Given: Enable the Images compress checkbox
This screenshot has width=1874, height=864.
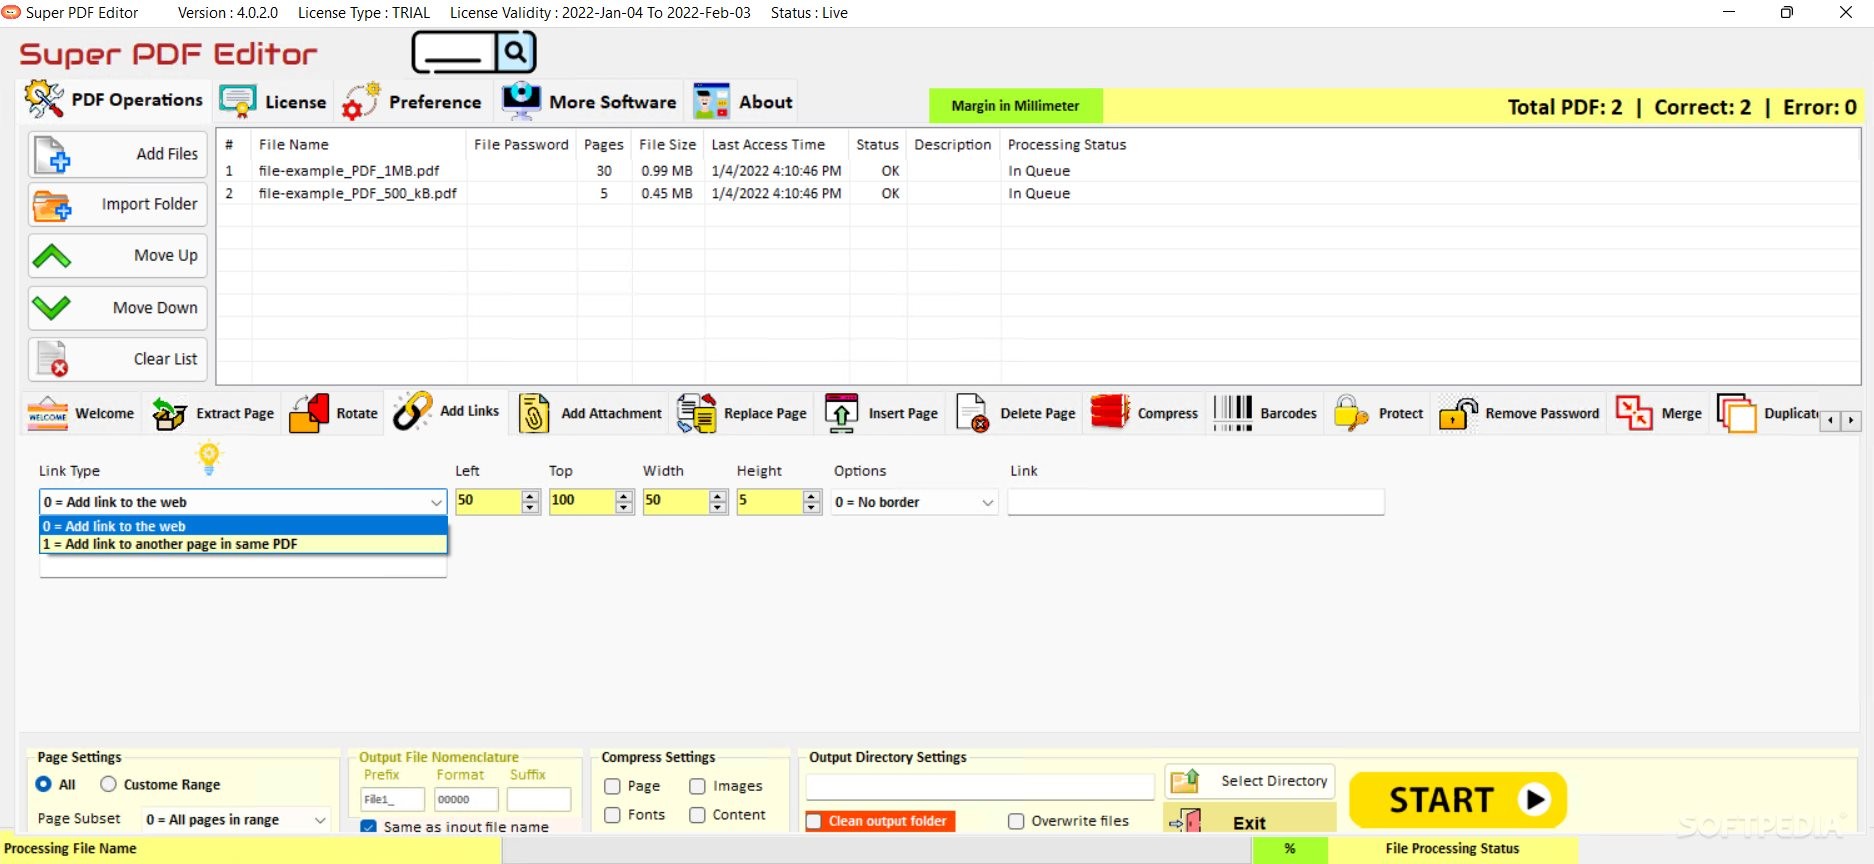Looking at the screenshot, I should pyautogui.click(x=697, y=786).
